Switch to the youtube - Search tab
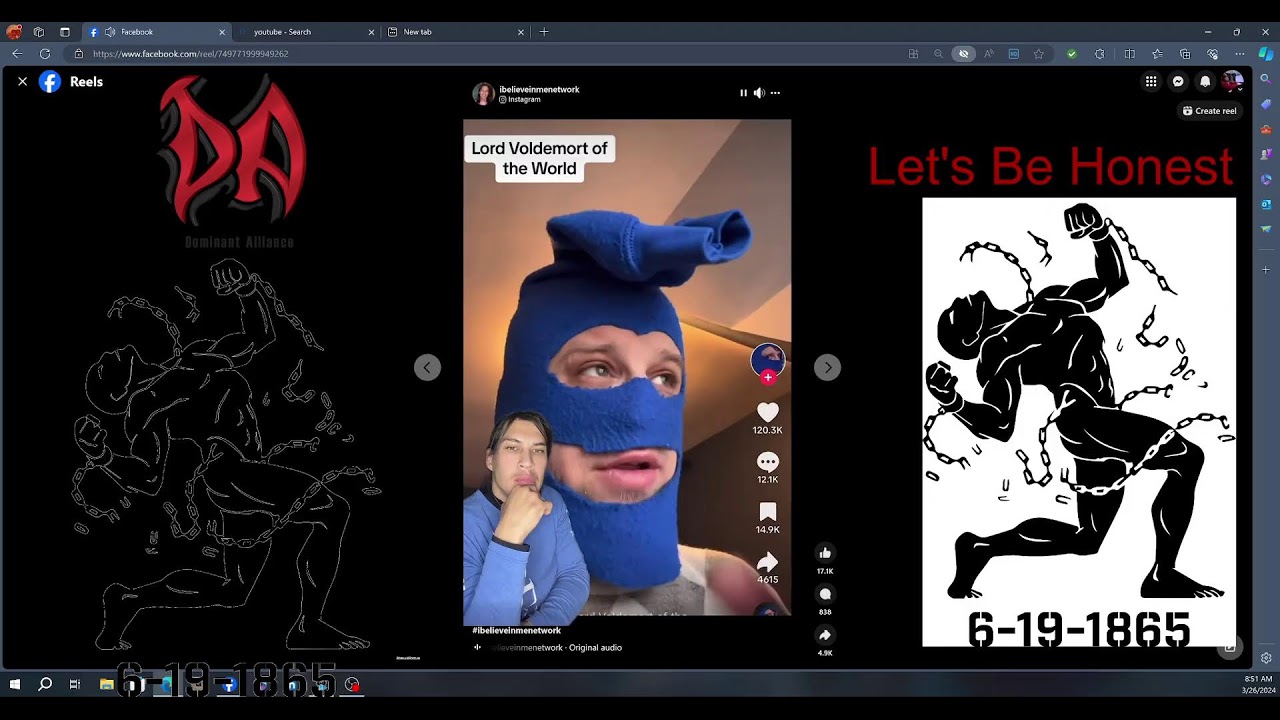Screen dimensions: 1280x720 pyautogui.click(x=305, y=32)
